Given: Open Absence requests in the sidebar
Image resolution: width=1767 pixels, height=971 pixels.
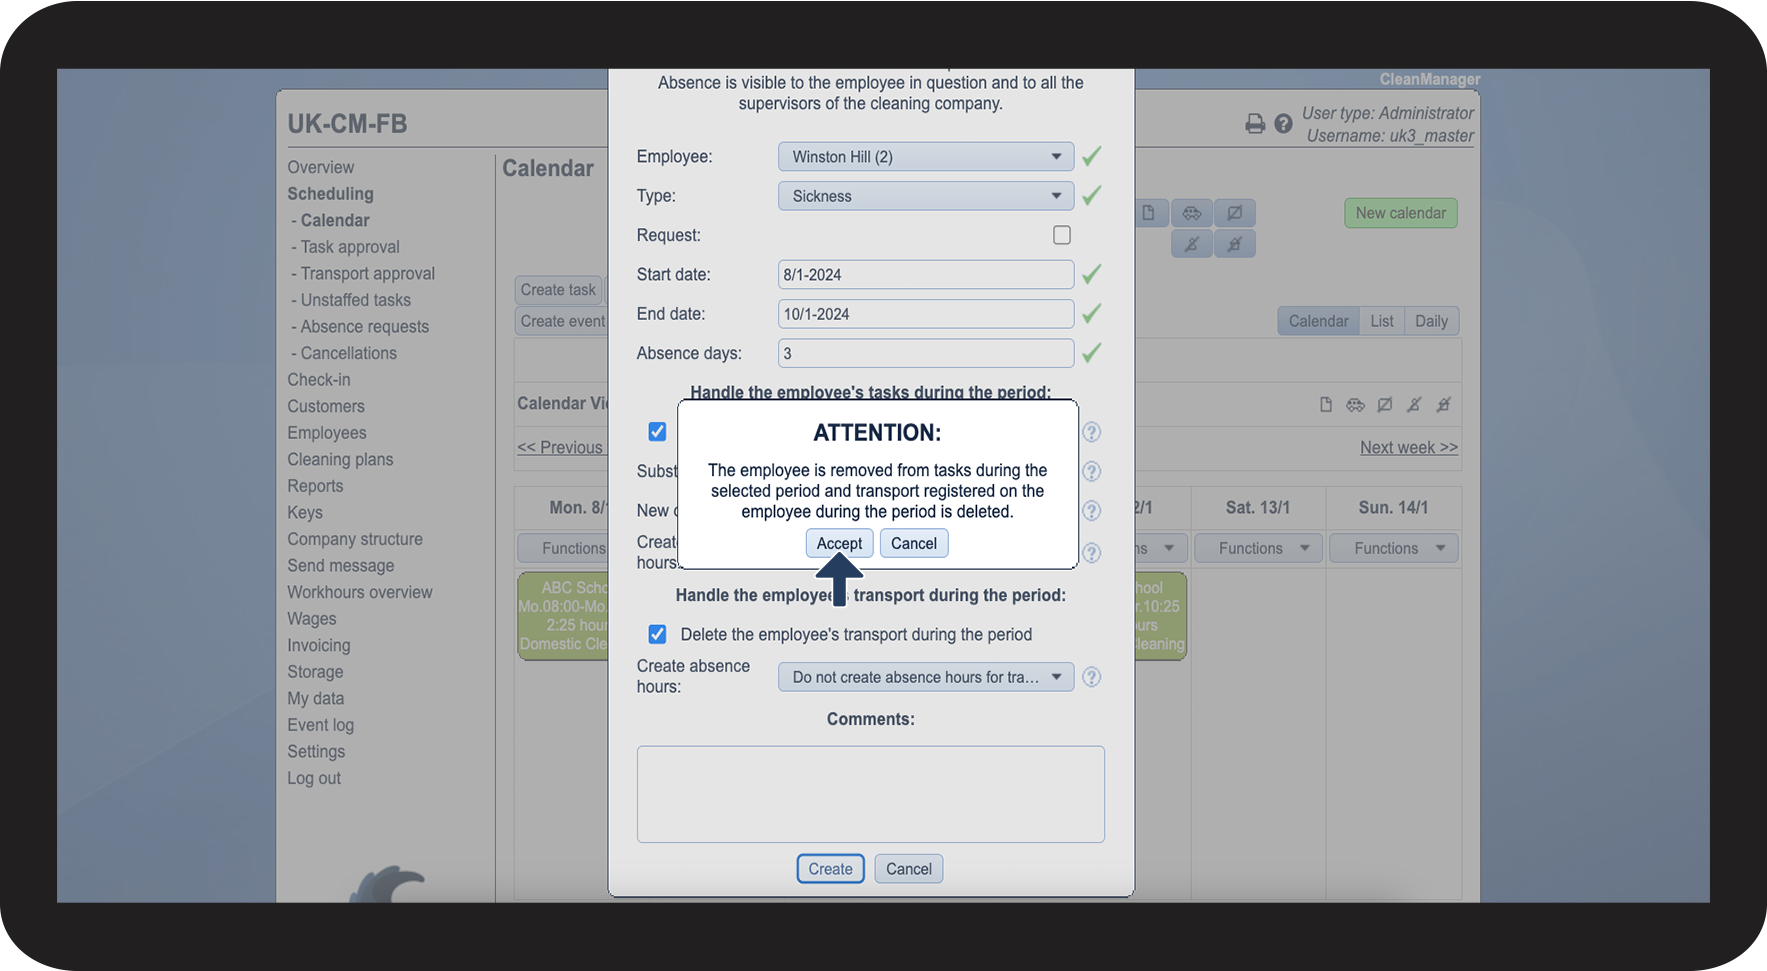Looking at the screenshot, I should [364, 326].
